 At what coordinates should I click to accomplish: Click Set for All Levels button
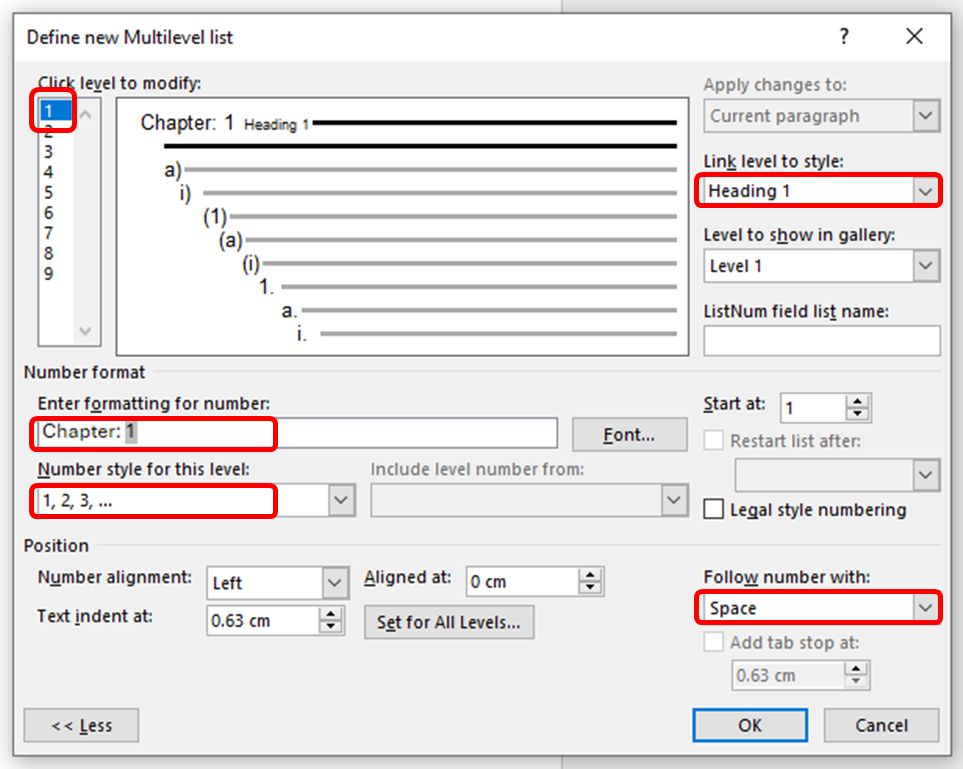448,622
